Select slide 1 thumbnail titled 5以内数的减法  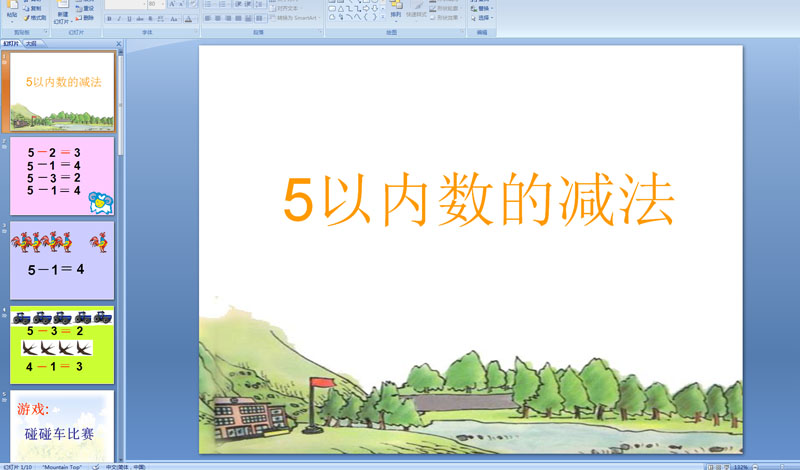click(x=62, y=91)
